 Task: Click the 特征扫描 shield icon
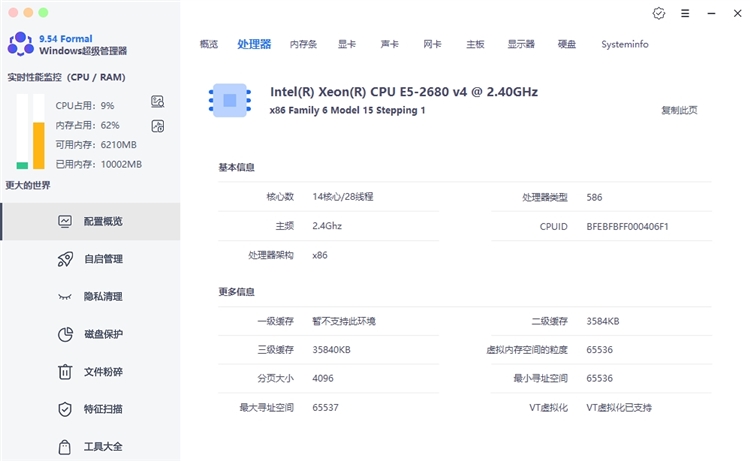pyautogui.click(x=65, y=409)
